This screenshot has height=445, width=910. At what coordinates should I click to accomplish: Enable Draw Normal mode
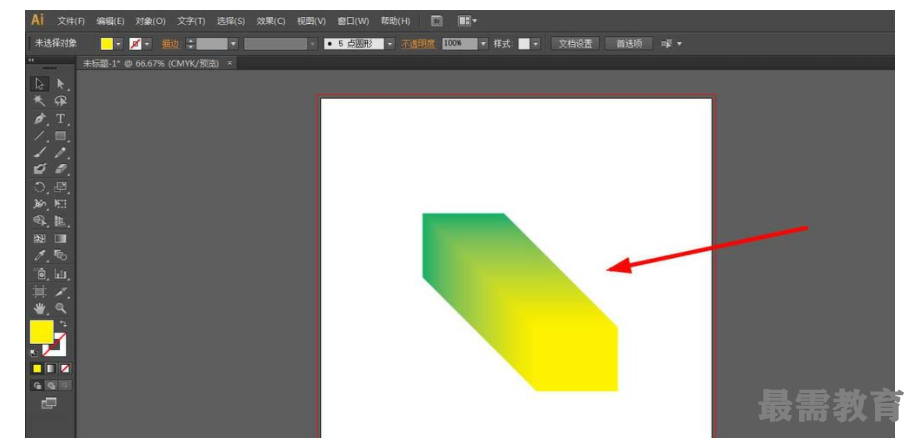(x=37, y=385)
